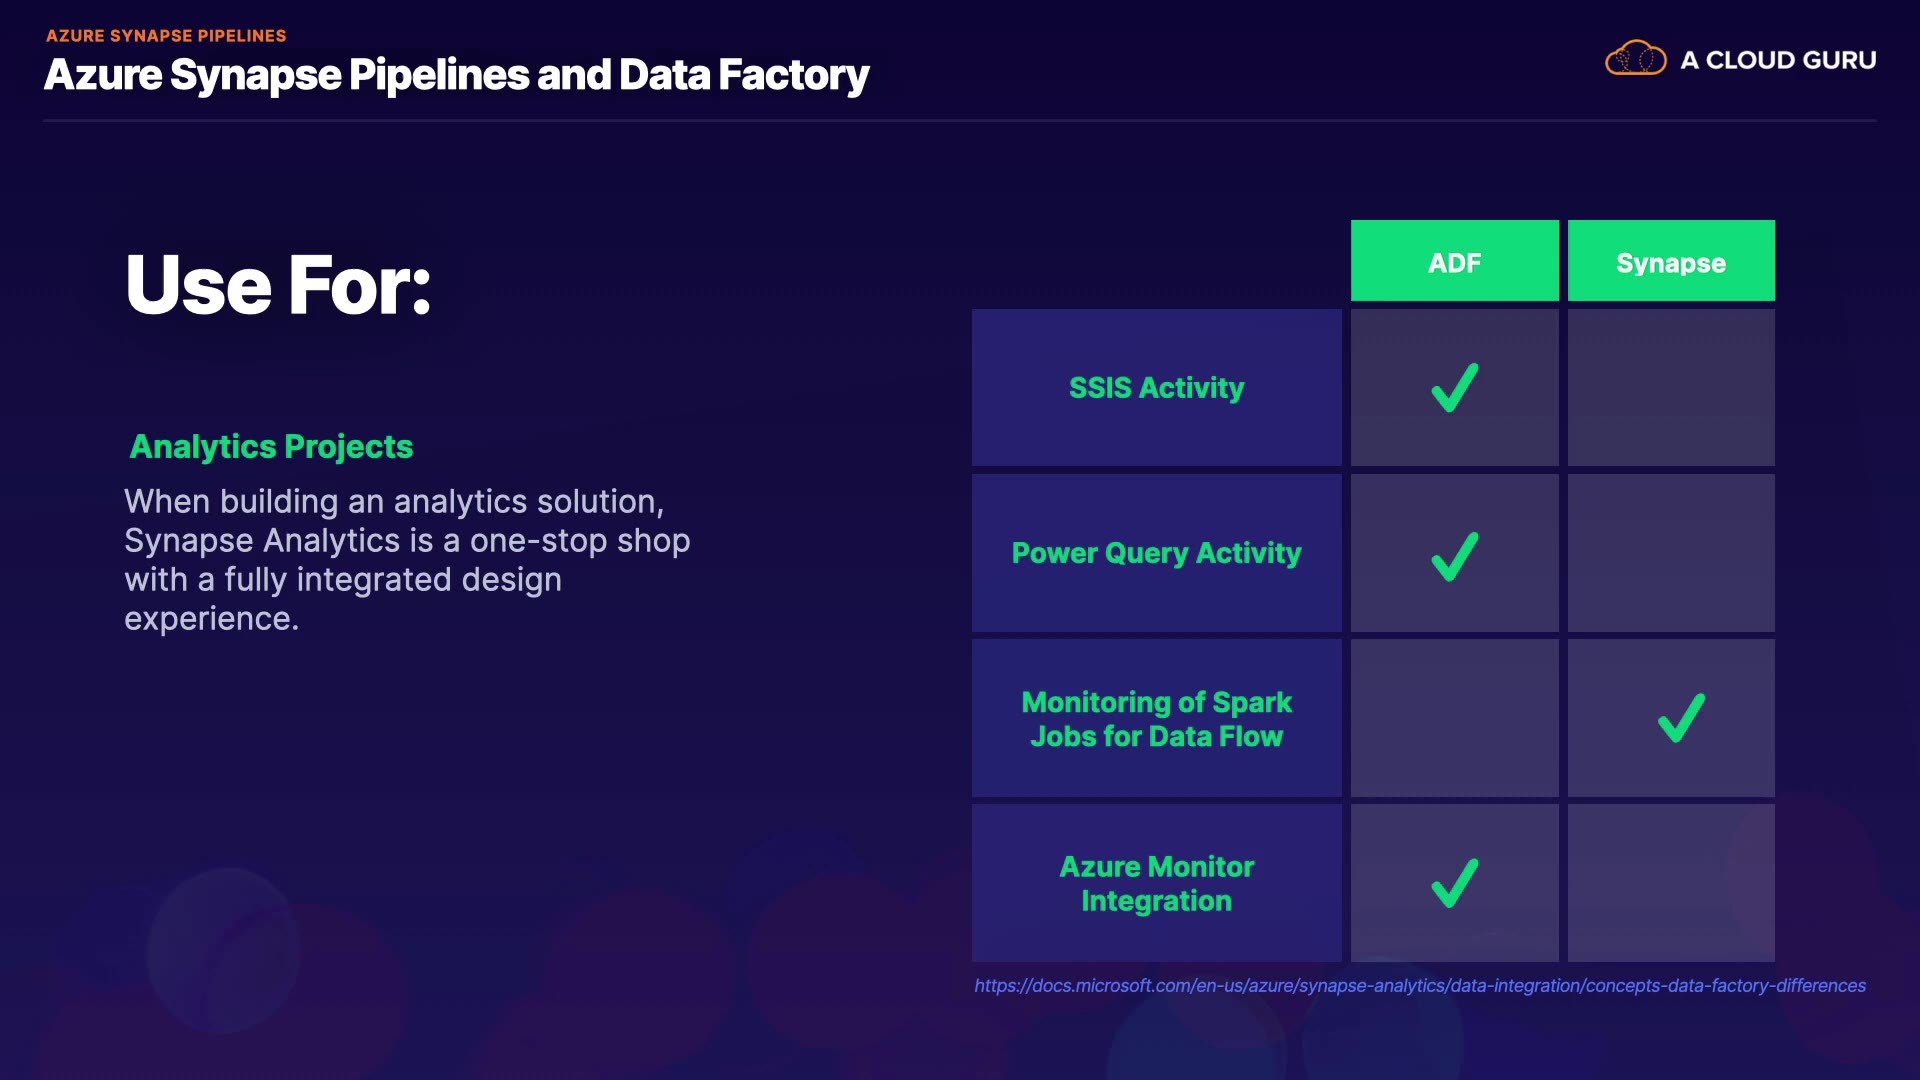
Task: Click the empty Synapse cell for SSIS Activity
Action: [1671, 388]
